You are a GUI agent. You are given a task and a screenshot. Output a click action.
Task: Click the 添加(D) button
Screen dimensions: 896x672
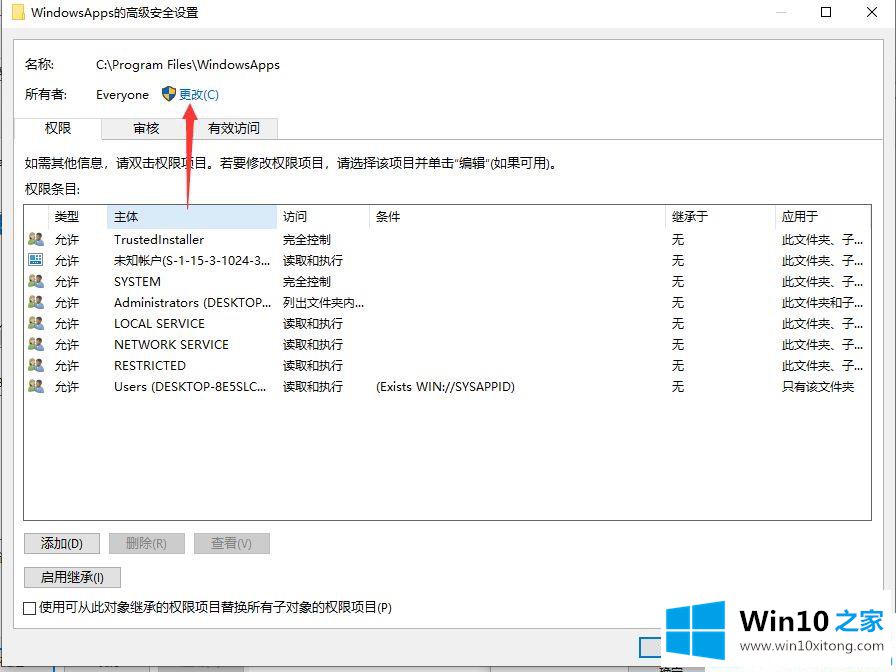coord(62,543)
